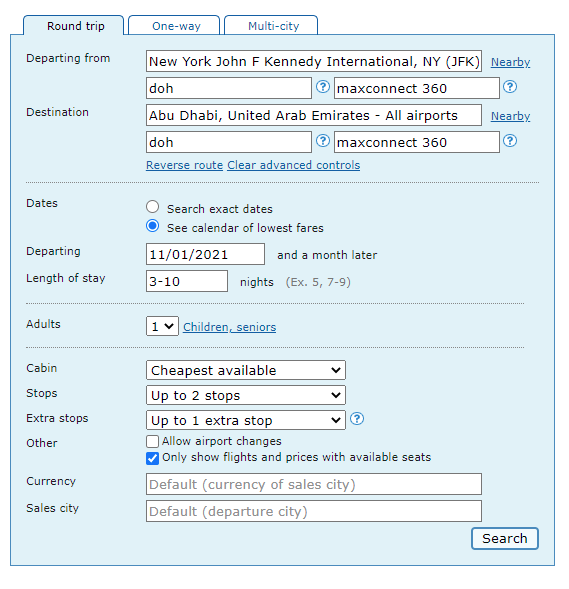The image size is (569, 589).
Task: Open help icon beside destination extension code field
Action: 510,141
